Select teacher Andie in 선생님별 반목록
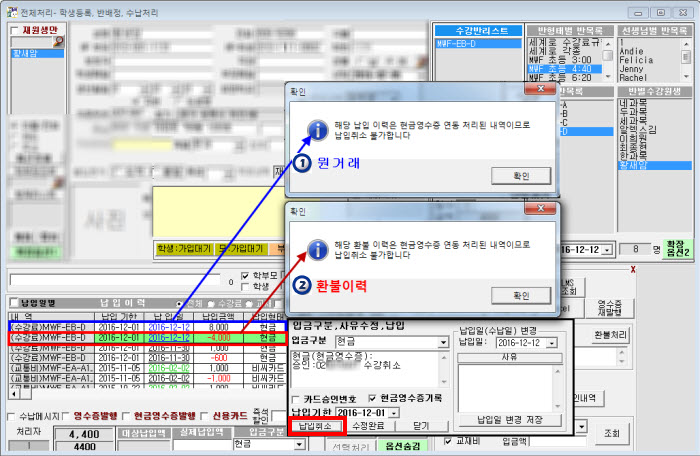The height and width of the screenshot is (456, 700). tap(631, 51)
